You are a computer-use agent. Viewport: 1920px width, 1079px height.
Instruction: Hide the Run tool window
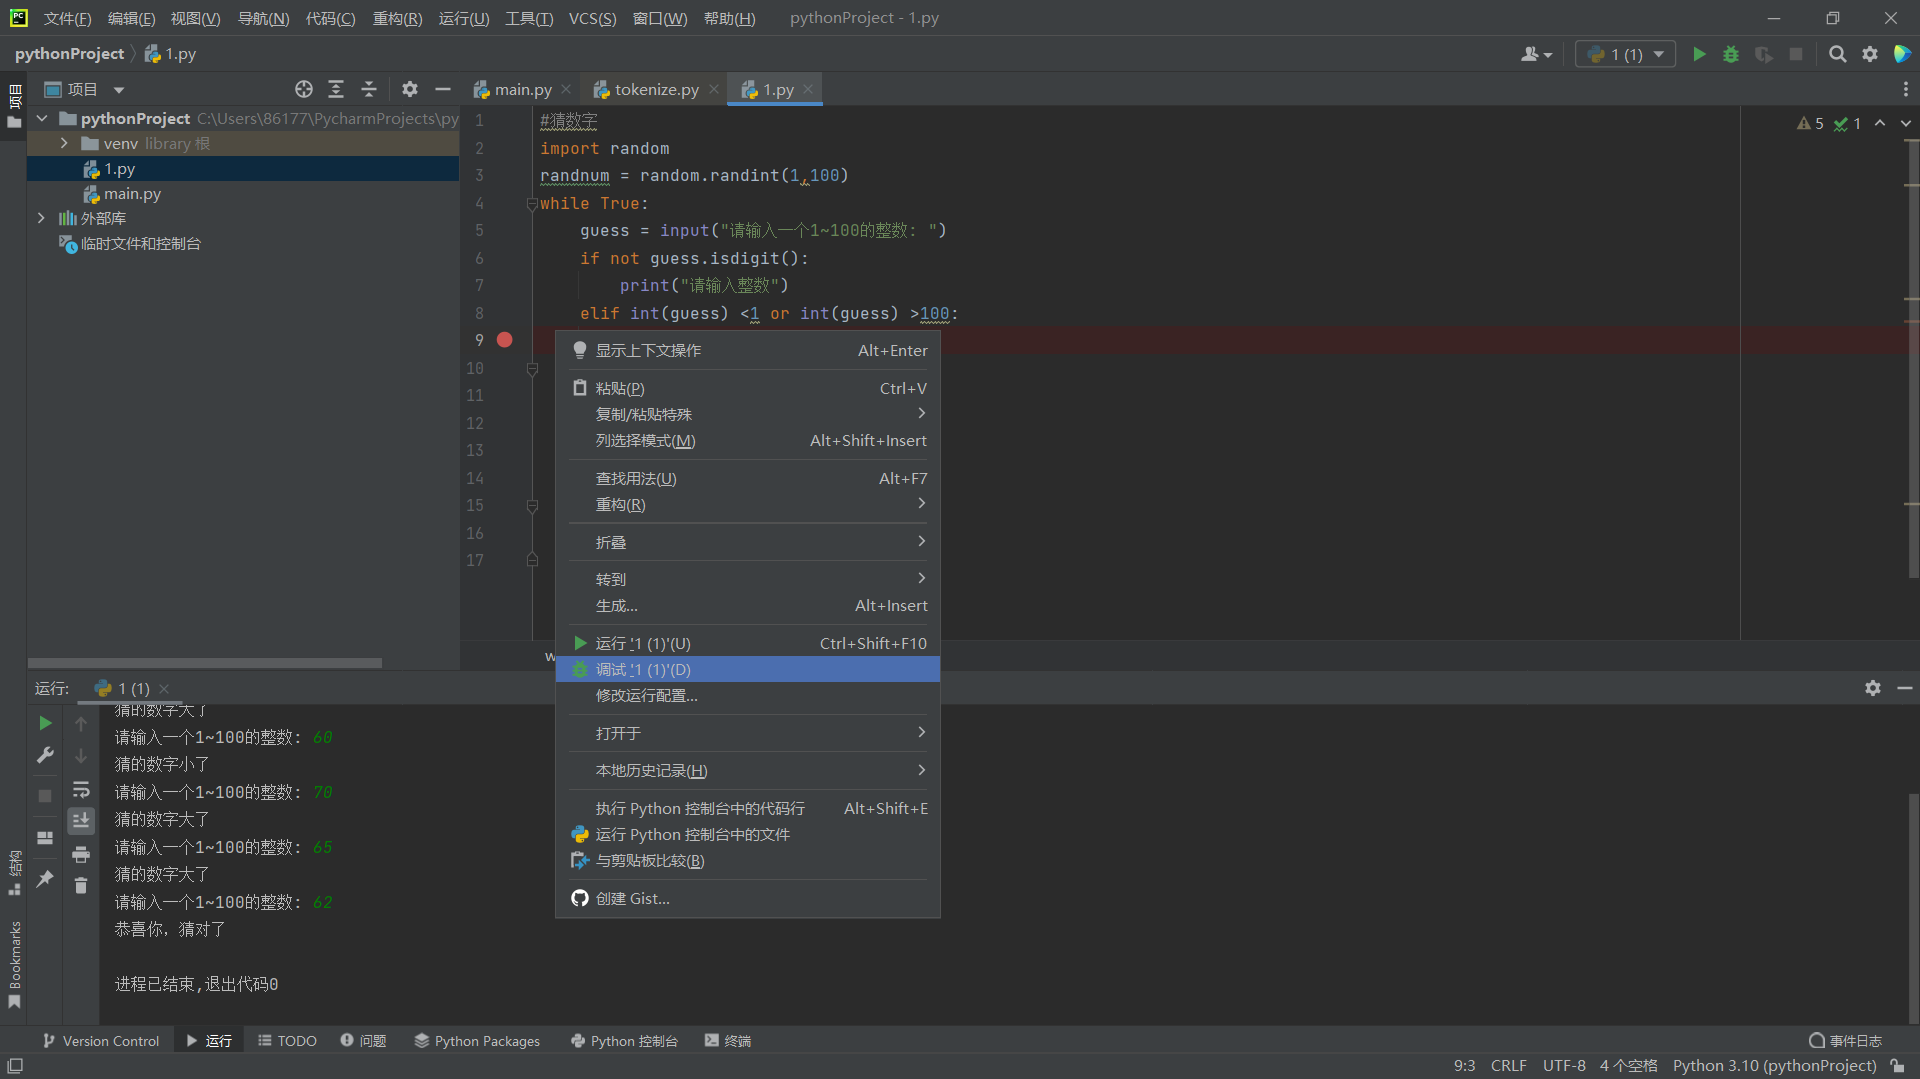tap(1905, 688)
